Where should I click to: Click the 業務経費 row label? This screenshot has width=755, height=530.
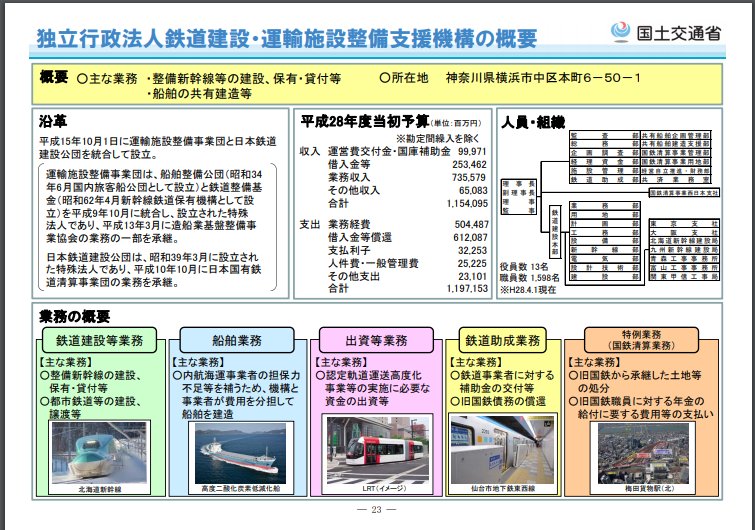coord(349,224)
